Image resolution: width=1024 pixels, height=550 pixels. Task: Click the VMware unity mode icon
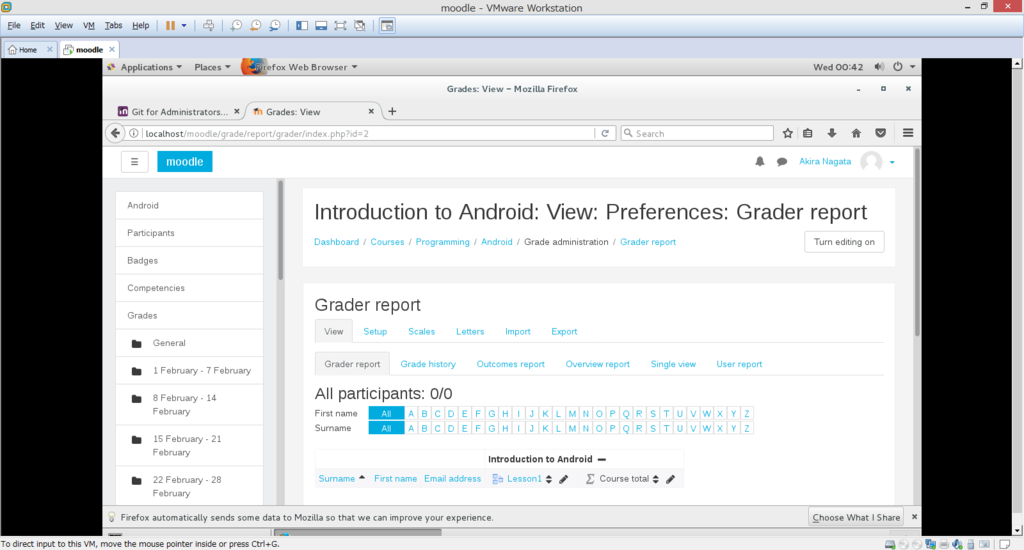point(360,25)
